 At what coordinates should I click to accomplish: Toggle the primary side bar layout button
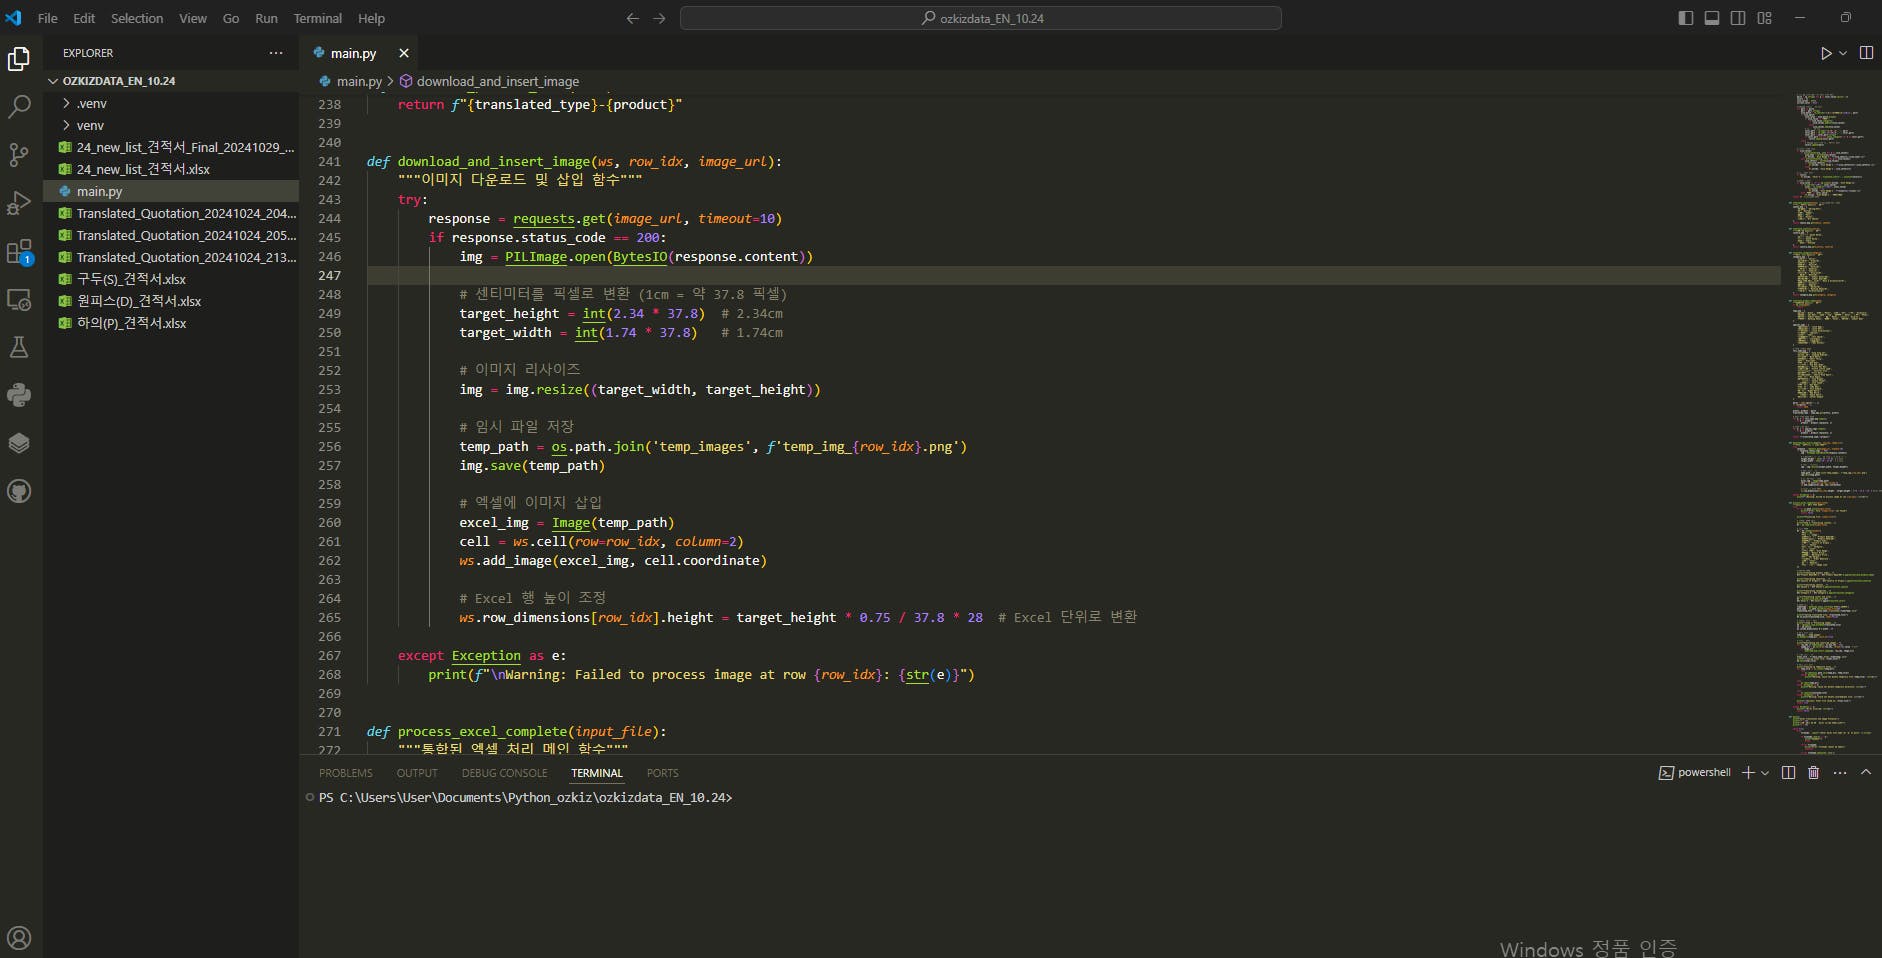pos(1685,18)
